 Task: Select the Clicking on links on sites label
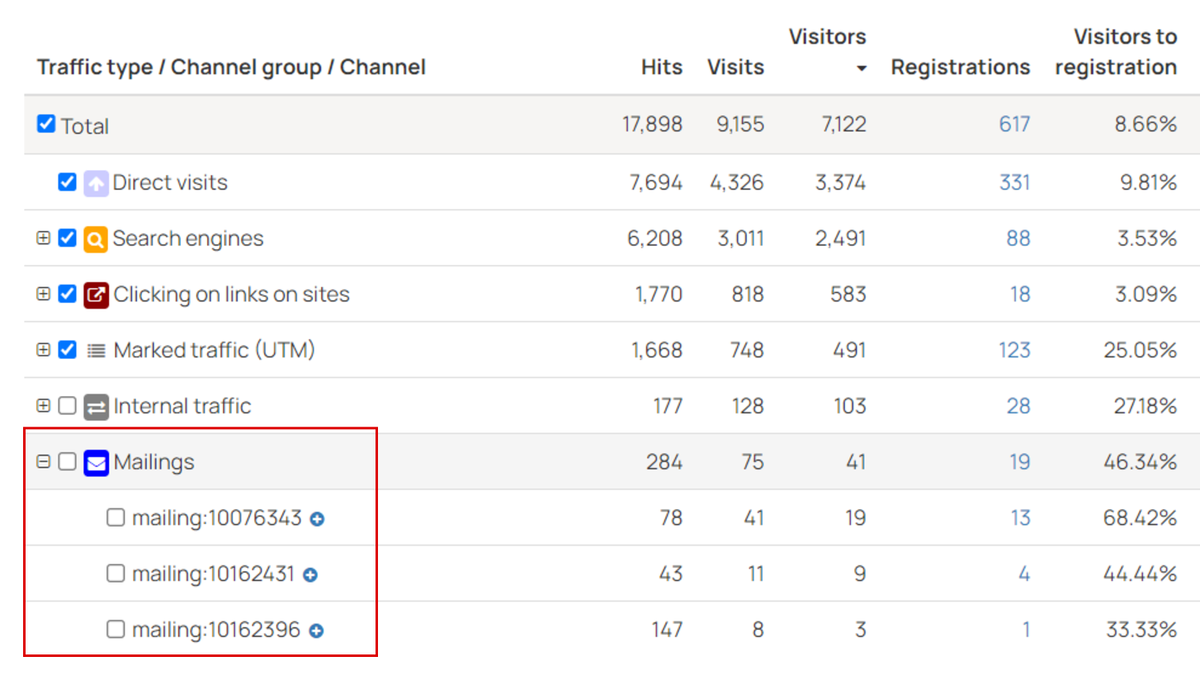tap(232, 295)
